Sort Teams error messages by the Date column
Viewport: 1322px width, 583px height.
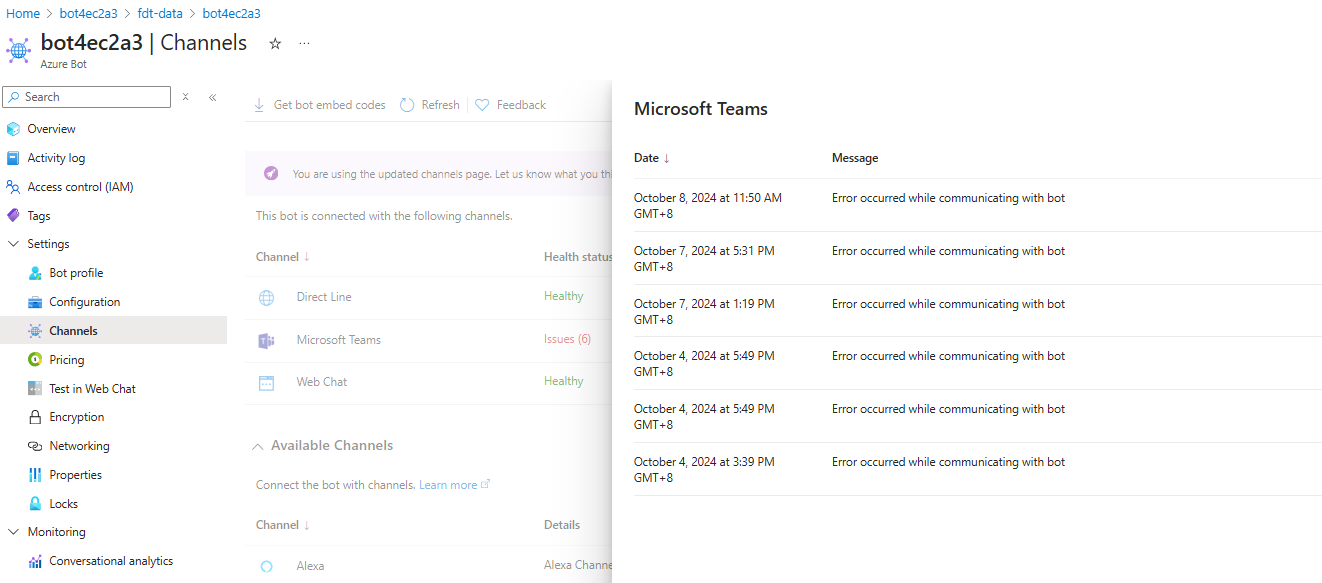click(x=652, y=158)
